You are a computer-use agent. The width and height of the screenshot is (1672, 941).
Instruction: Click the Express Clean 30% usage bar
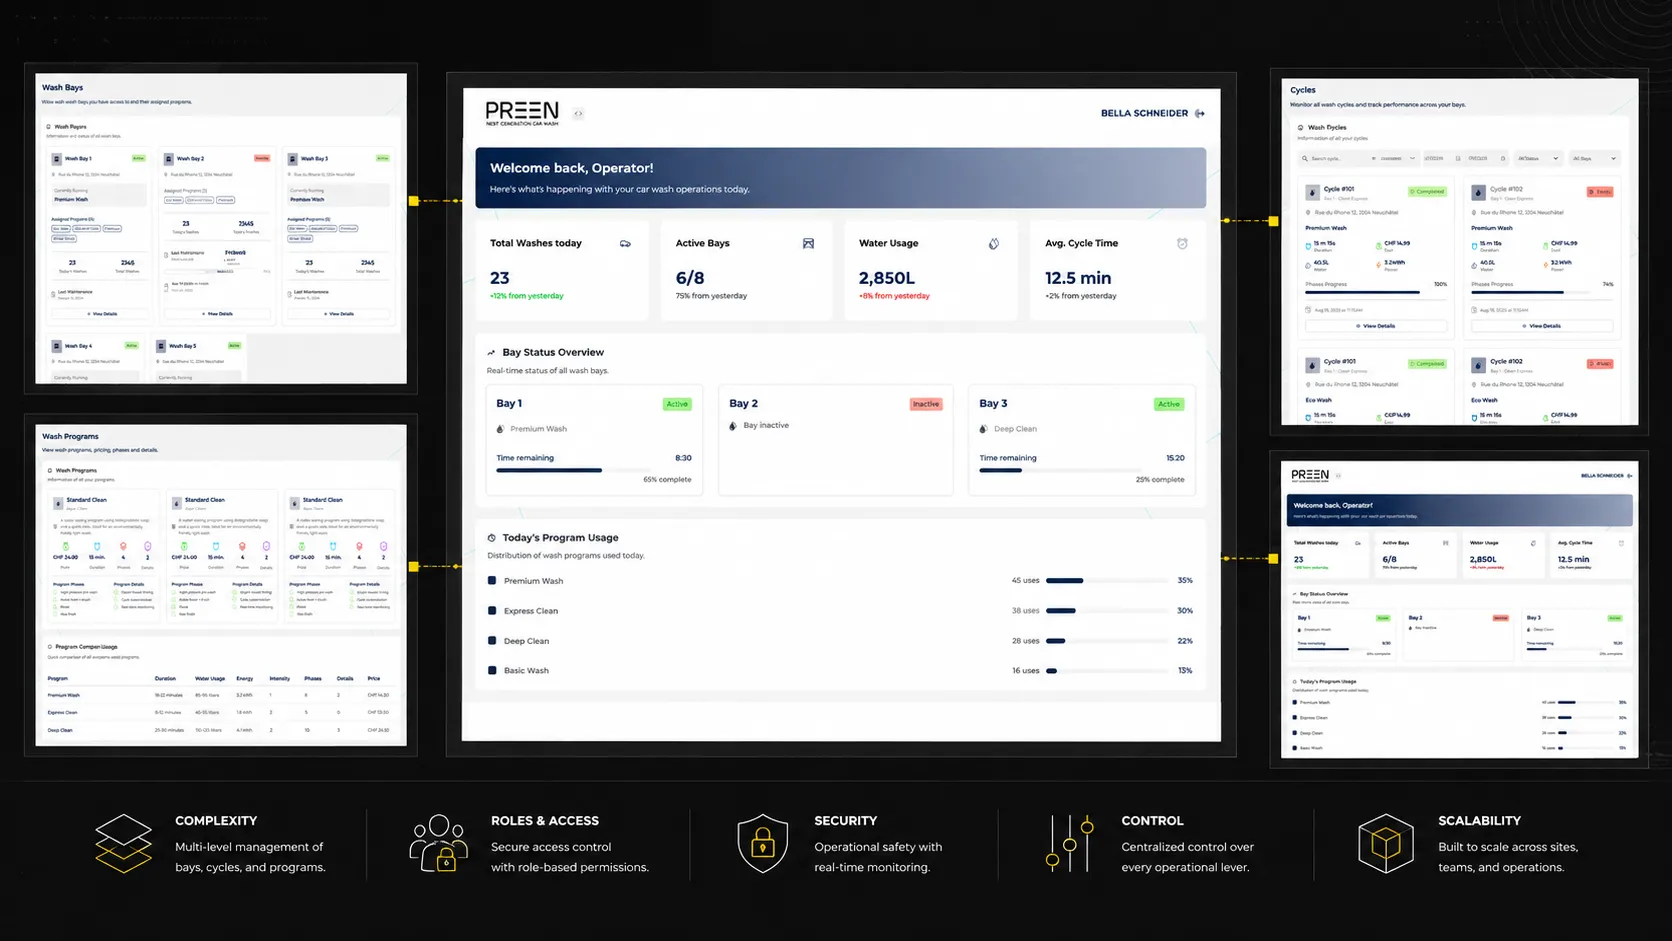tap(1106, 610)
